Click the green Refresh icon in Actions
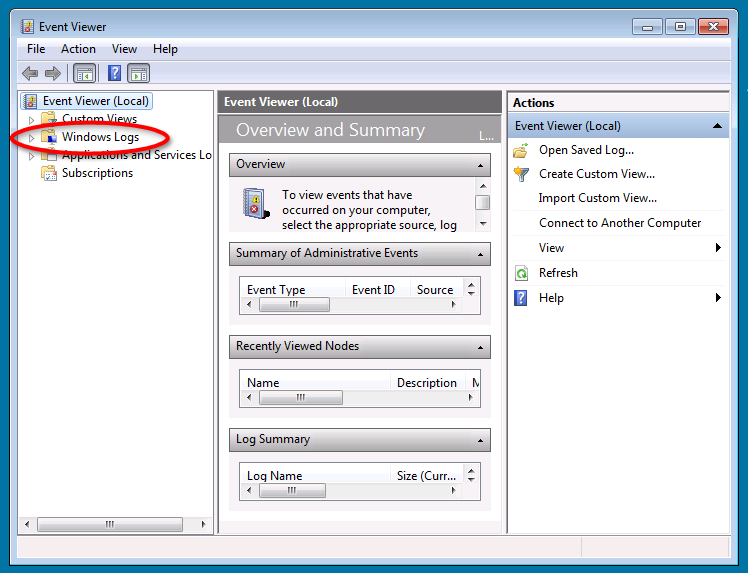 (x=521, y=273)
